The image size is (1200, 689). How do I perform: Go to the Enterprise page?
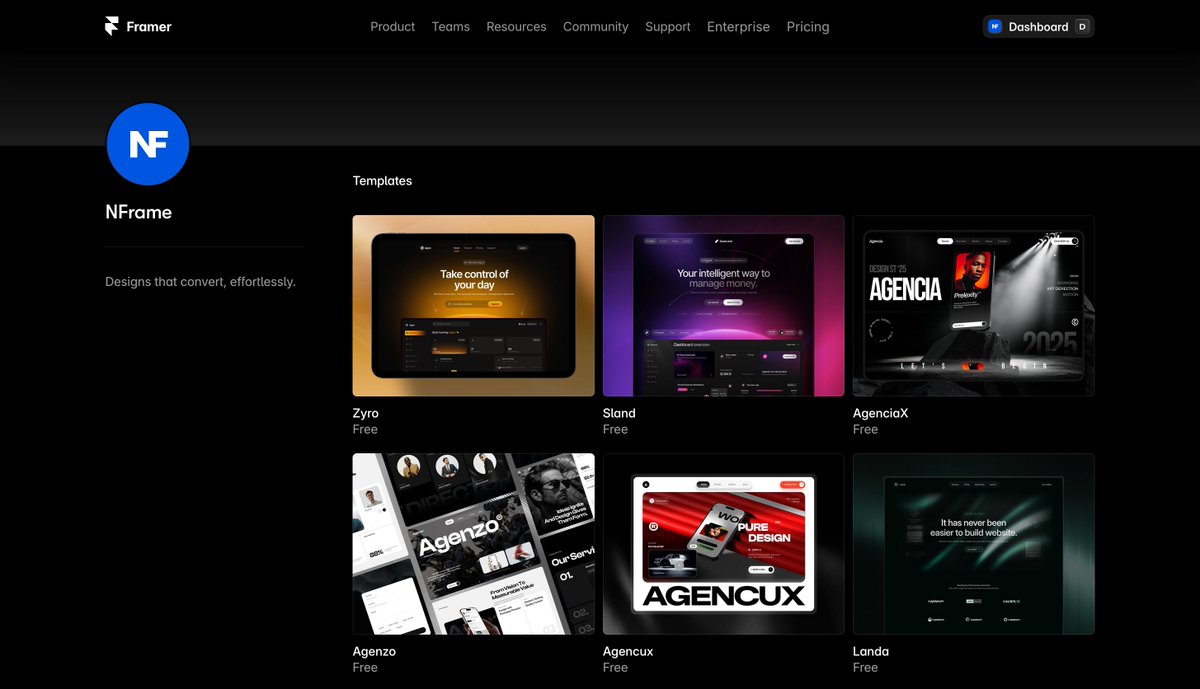pos(738,27)
